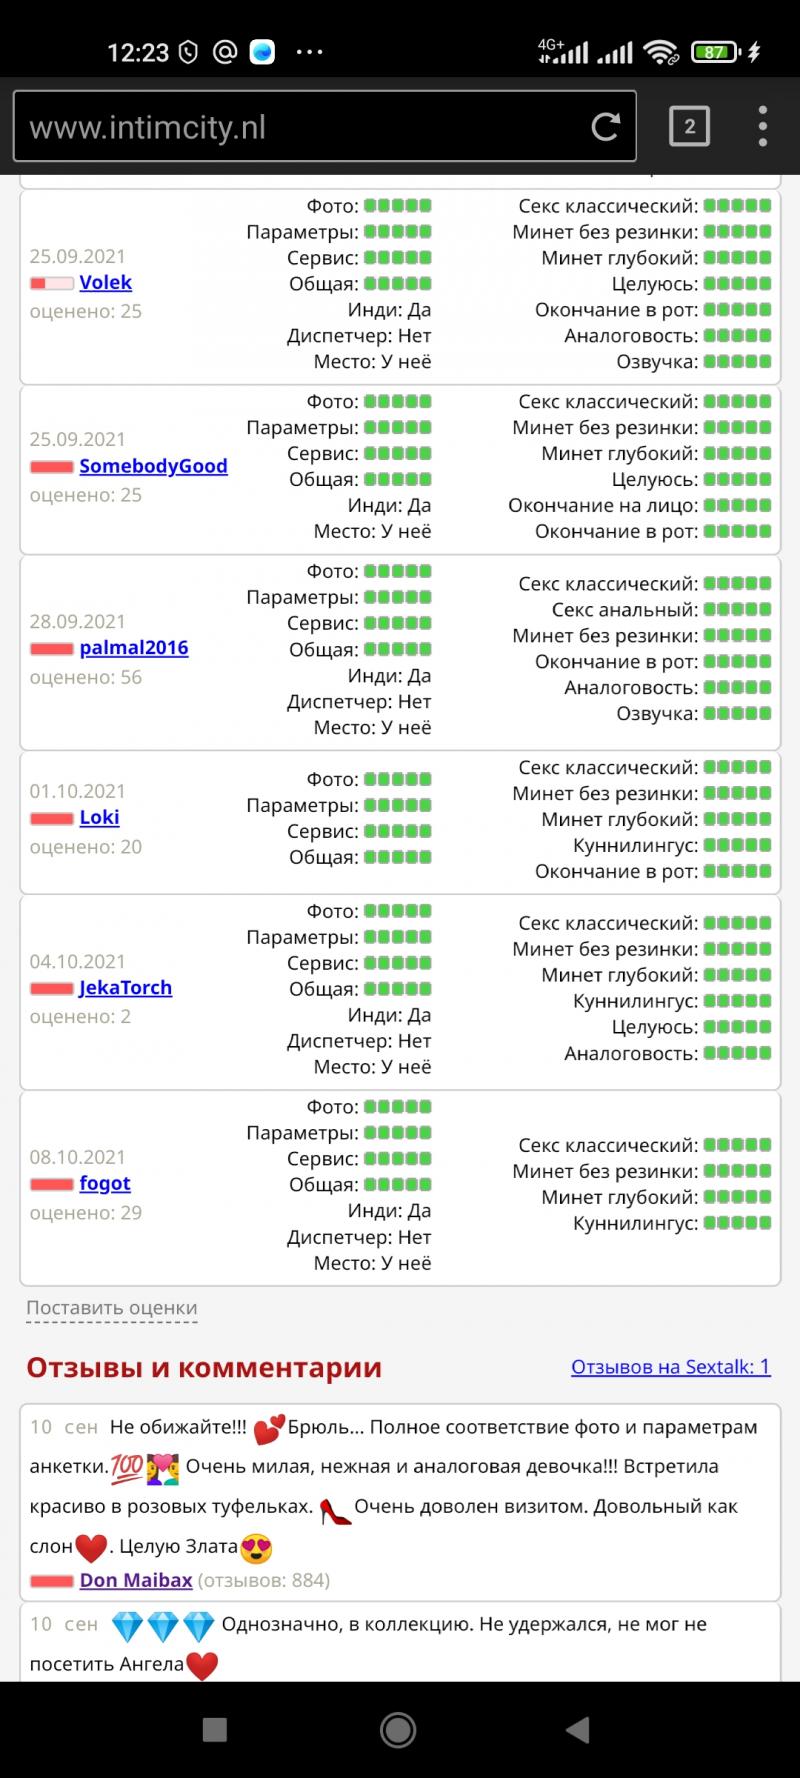The image size is (800, 1778).
Task: Tap the battery indicator in status bar
Action: pyautogui.click(x=713, y=52)
